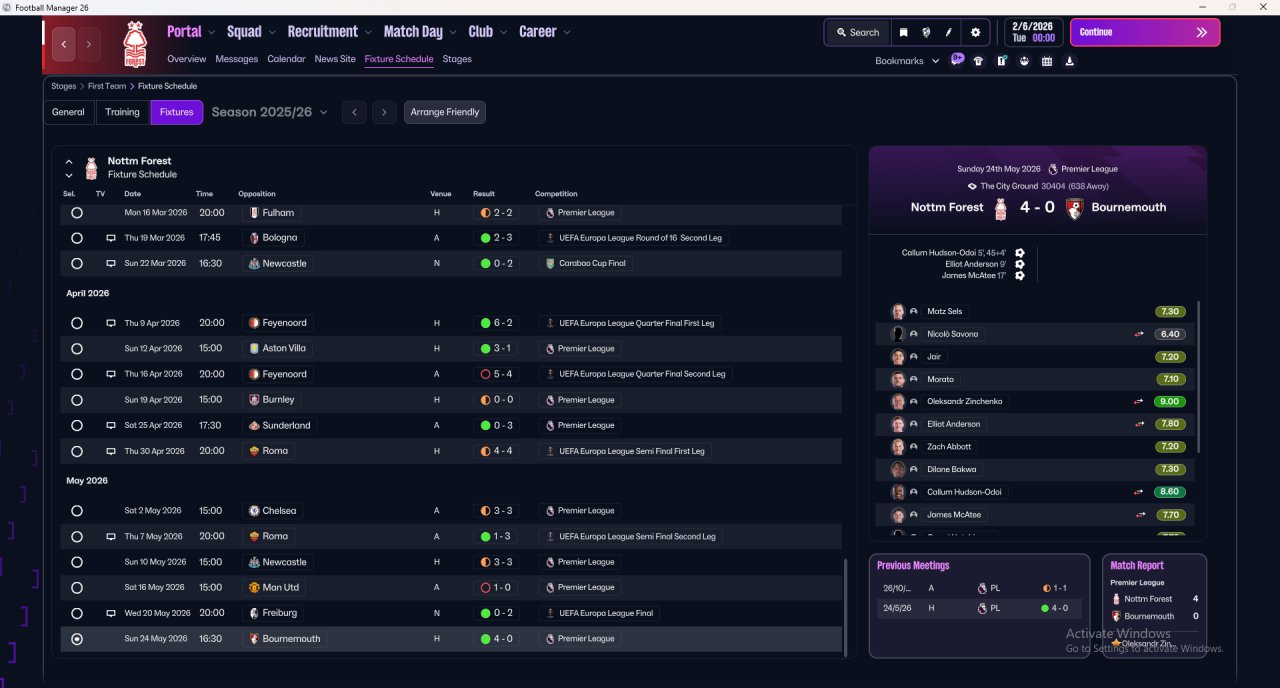Click the Fulham club badge icon
This screenshot has width=1280, height=688.
[x=254, y=213]
